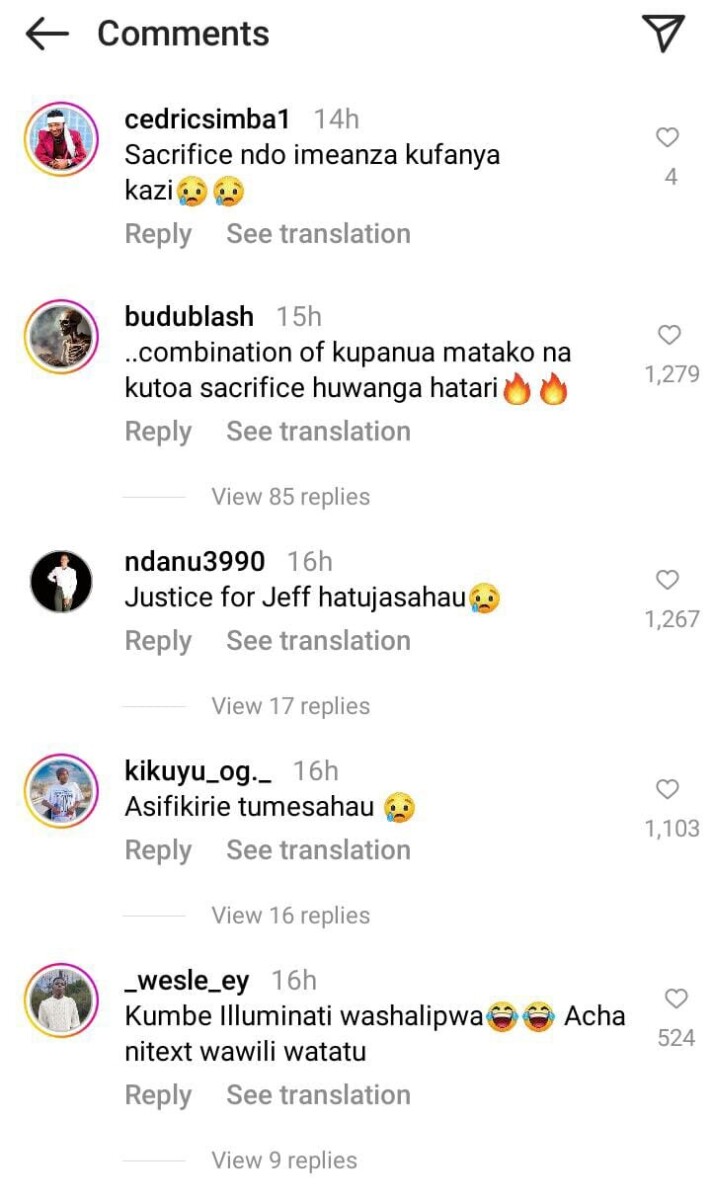
Task: Open _wesle_ey's profile avatar
Action: pos(62,1001)
